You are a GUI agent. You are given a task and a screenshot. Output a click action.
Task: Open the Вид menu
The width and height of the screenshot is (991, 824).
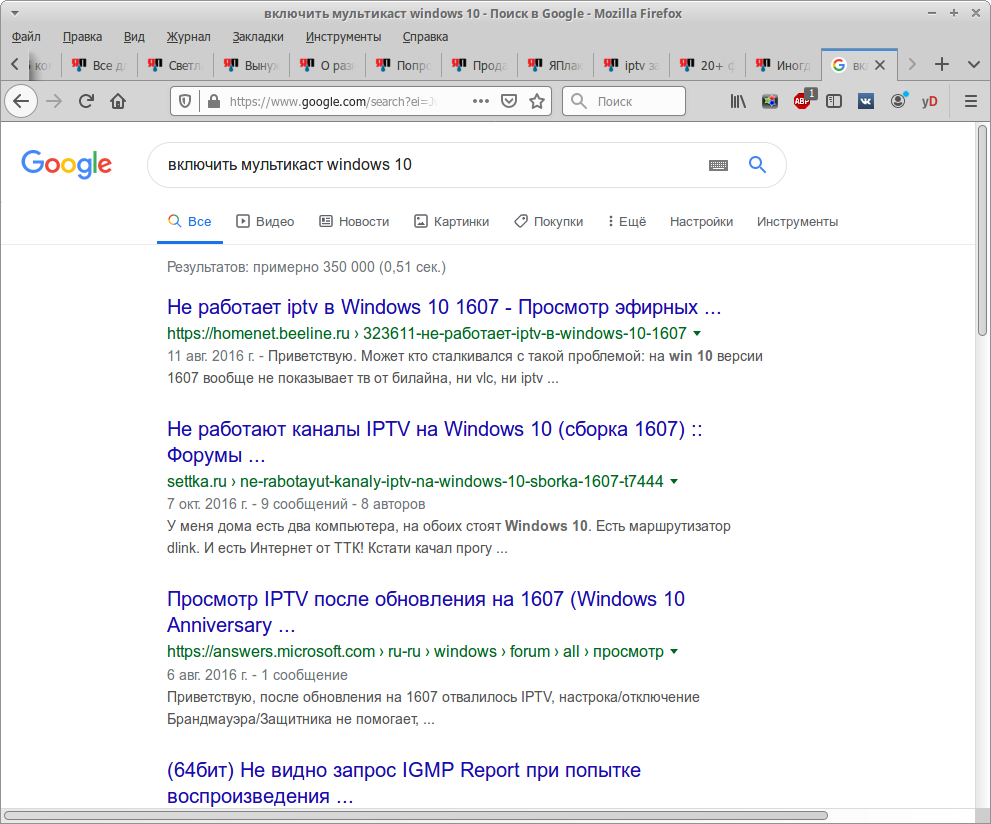(x=134, y=37)
